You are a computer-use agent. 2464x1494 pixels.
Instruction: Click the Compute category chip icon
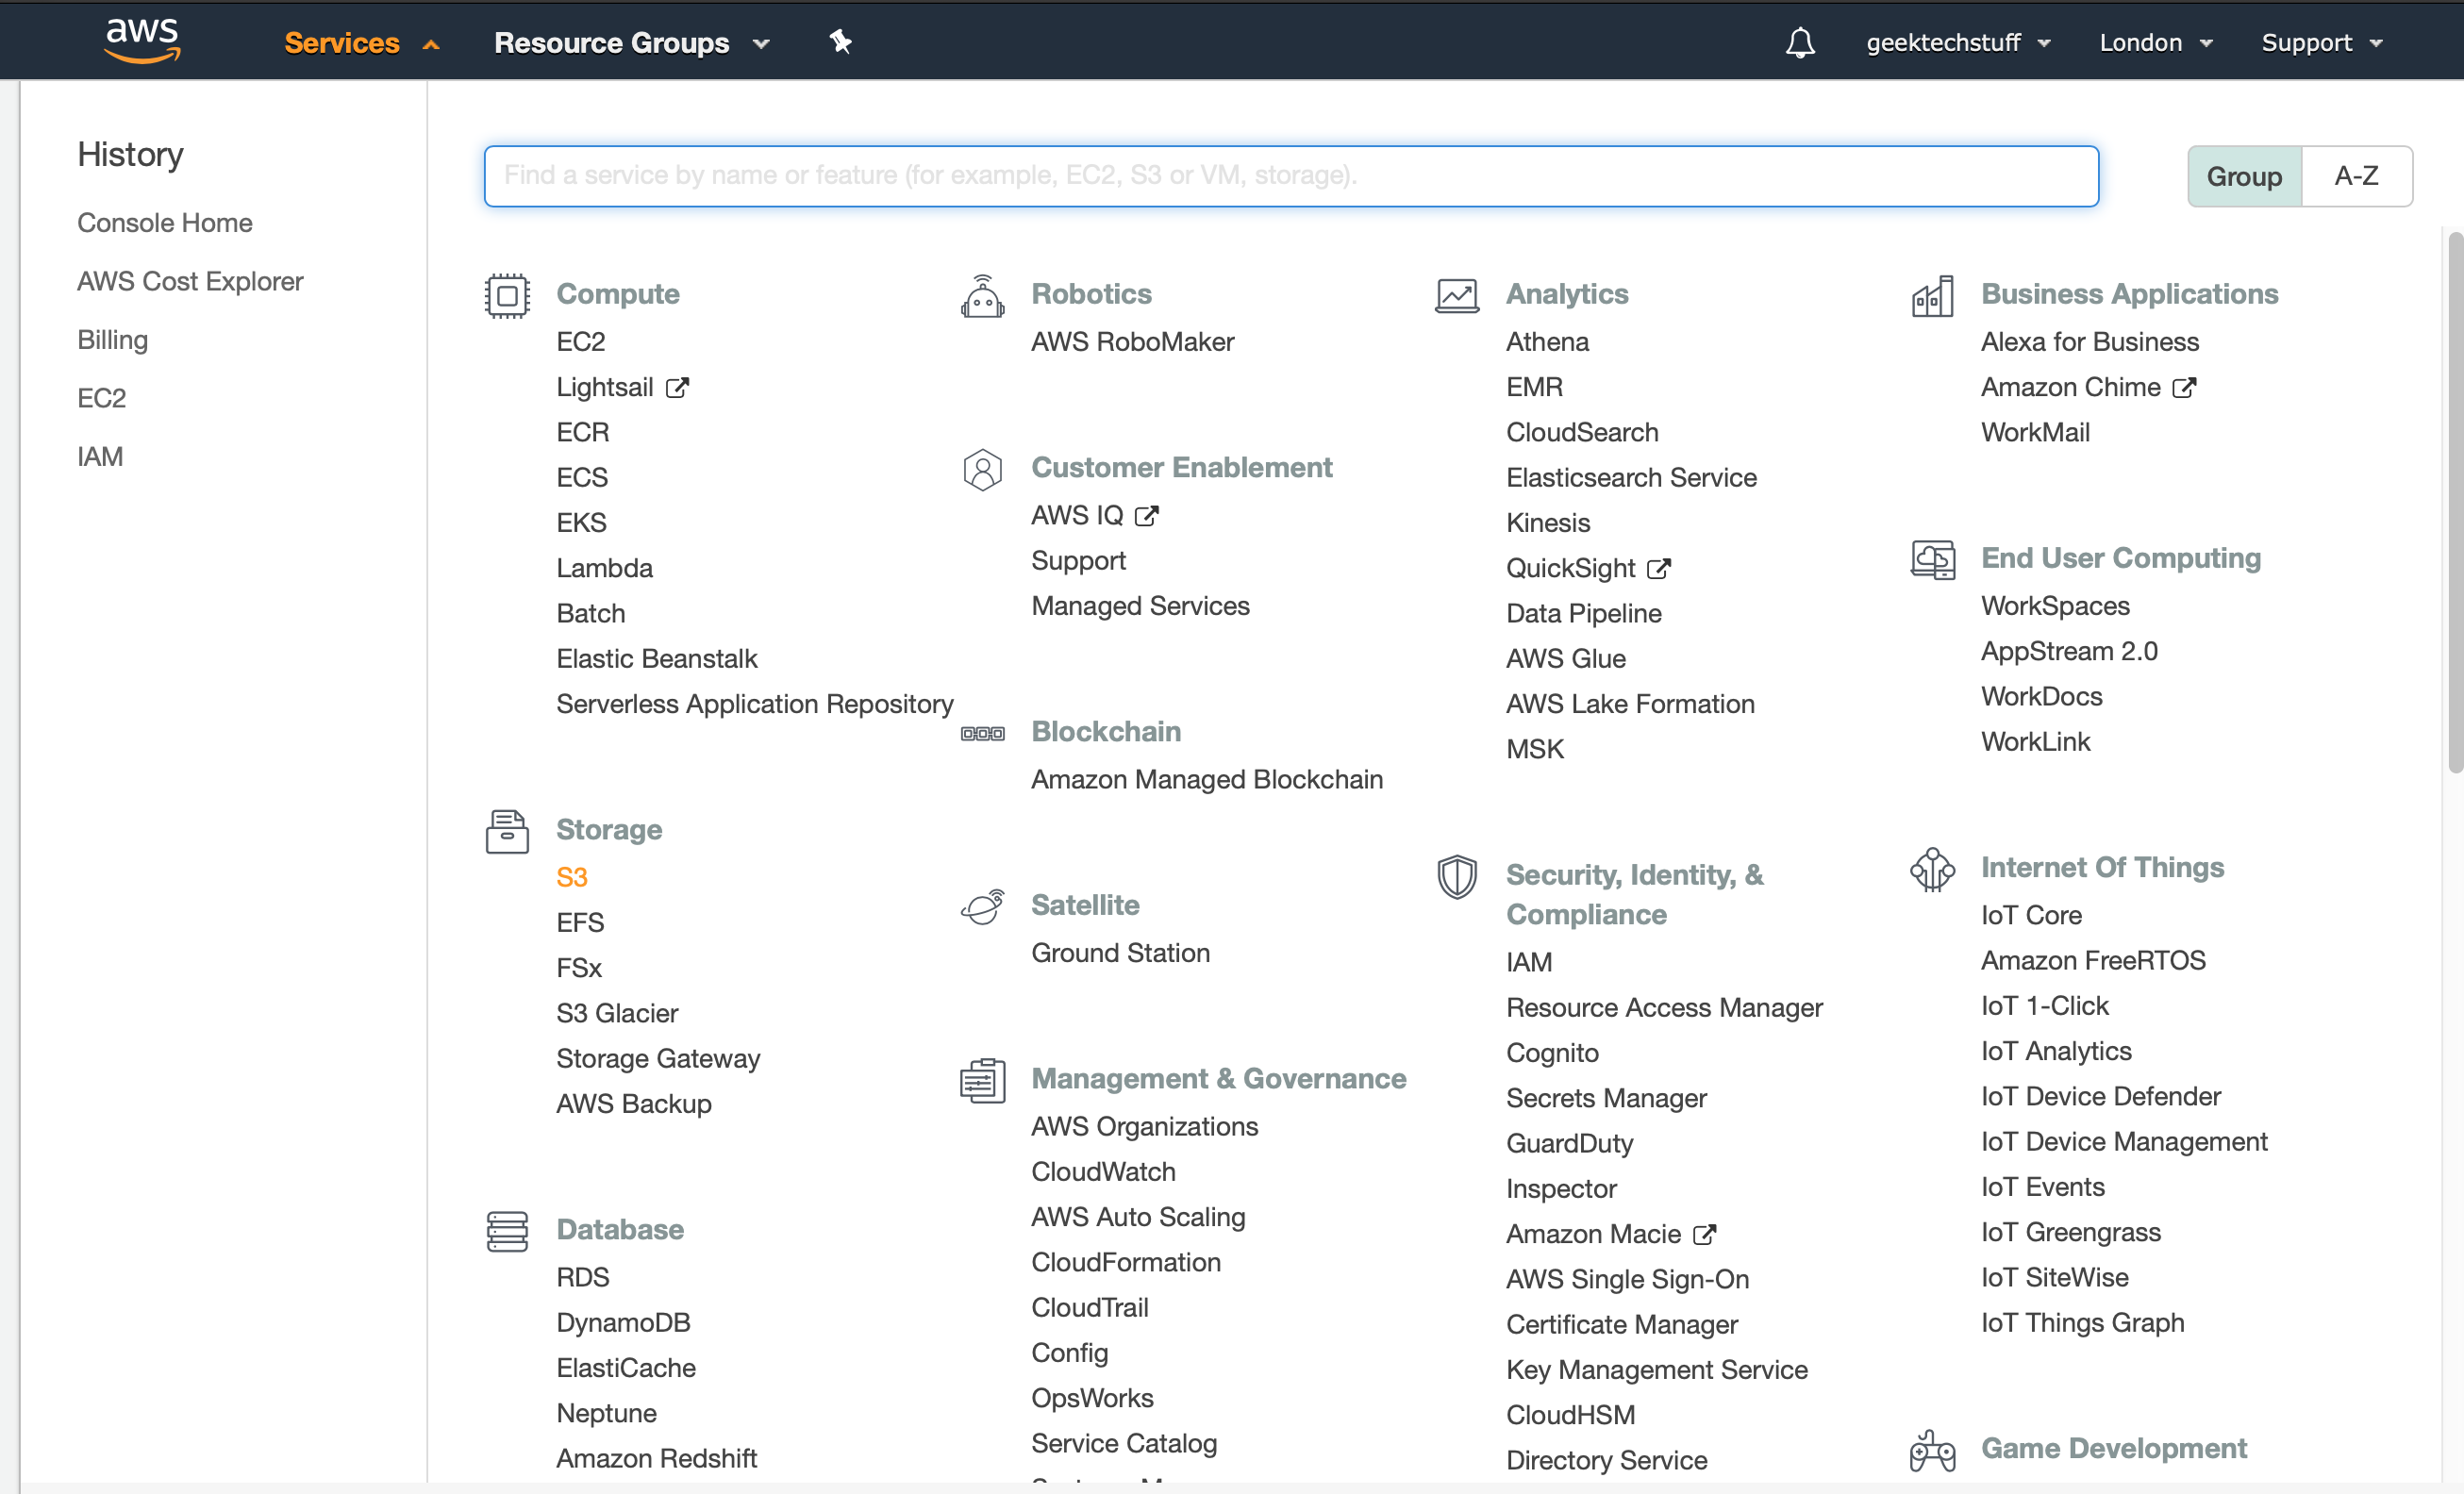[507, 295]
